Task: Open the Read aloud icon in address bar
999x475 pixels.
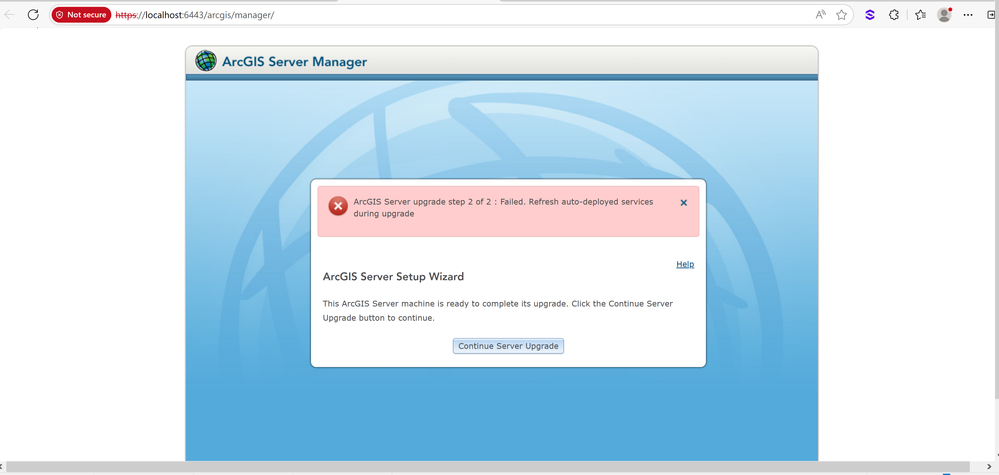Action: click(821, 15)
